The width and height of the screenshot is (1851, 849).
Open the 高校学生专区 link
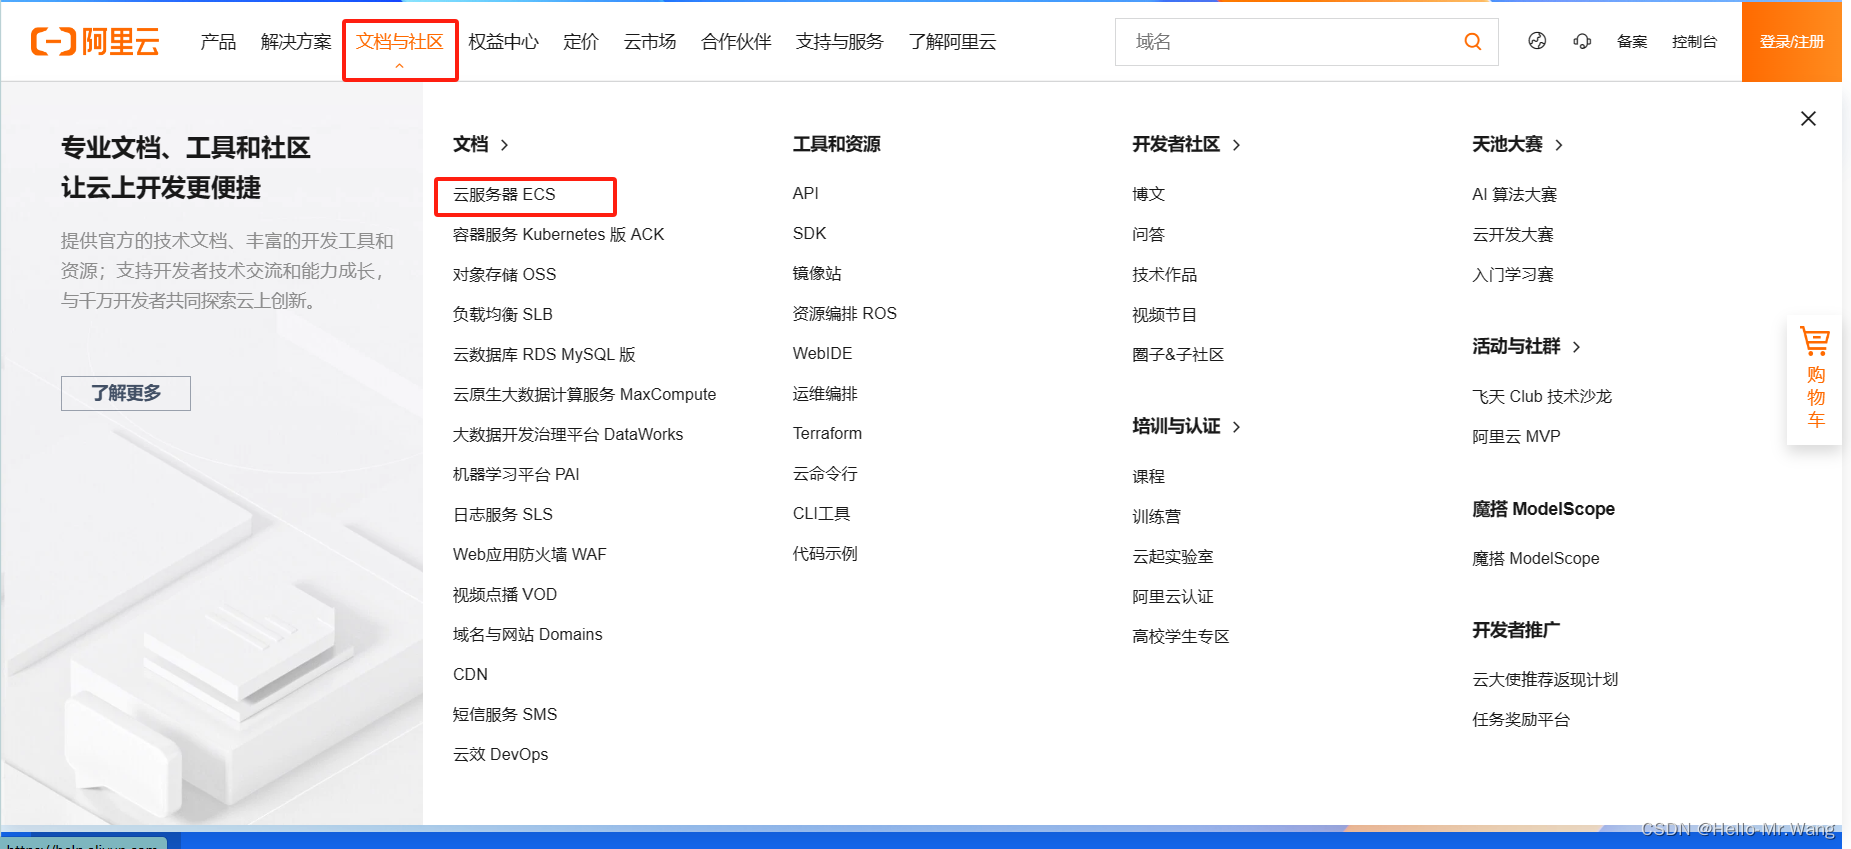click(1180, 636)
